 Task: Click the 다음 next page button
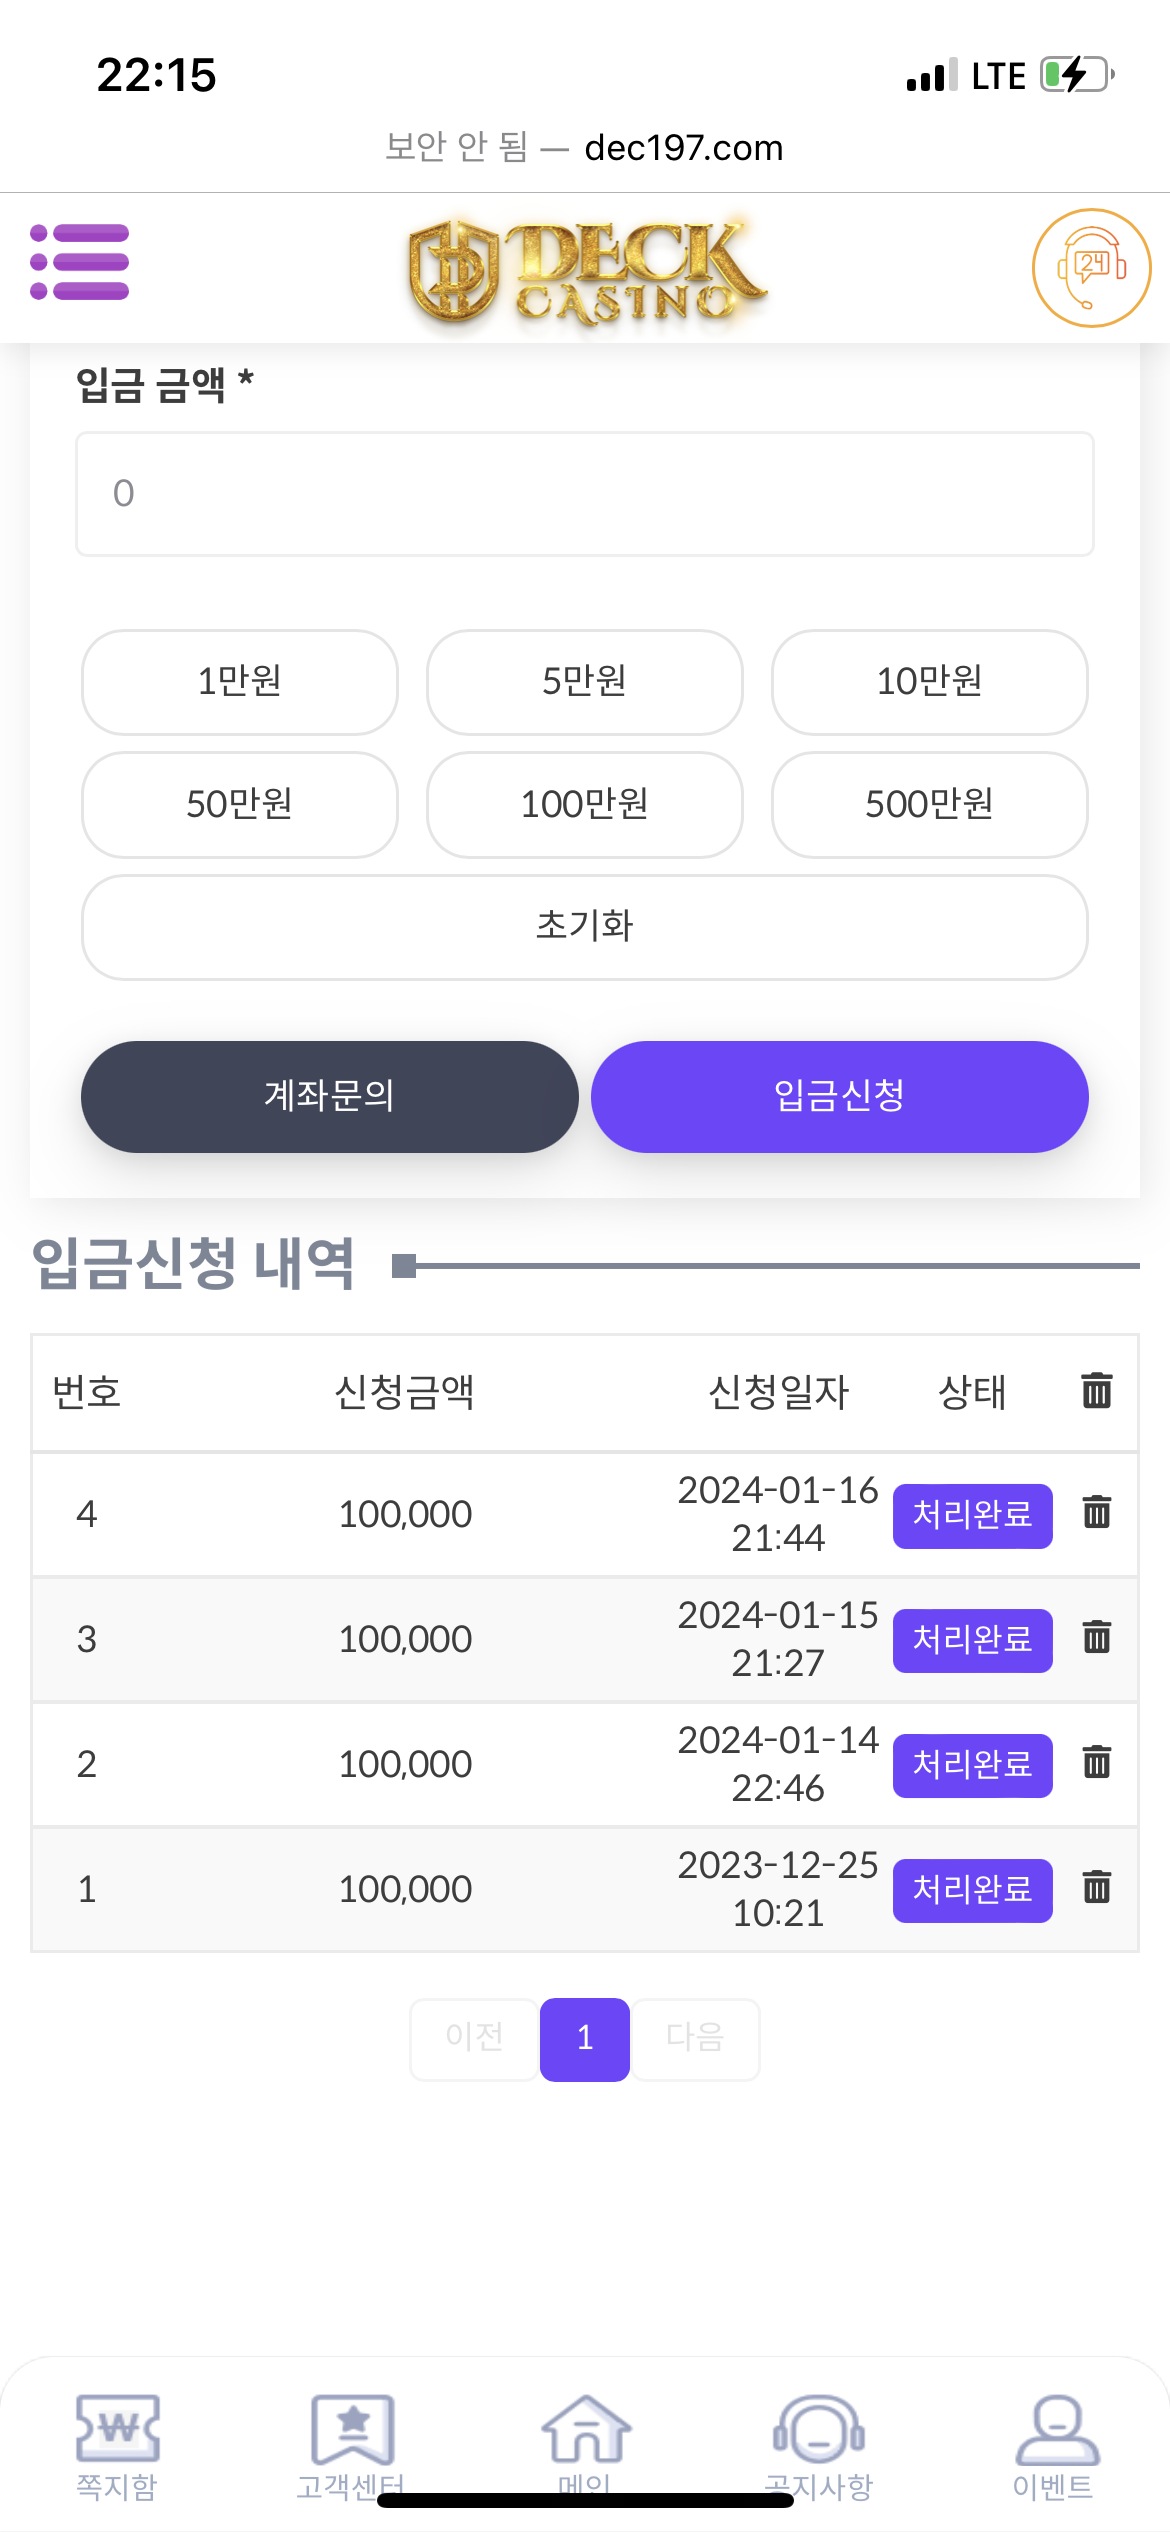[x=695, y=2038]
